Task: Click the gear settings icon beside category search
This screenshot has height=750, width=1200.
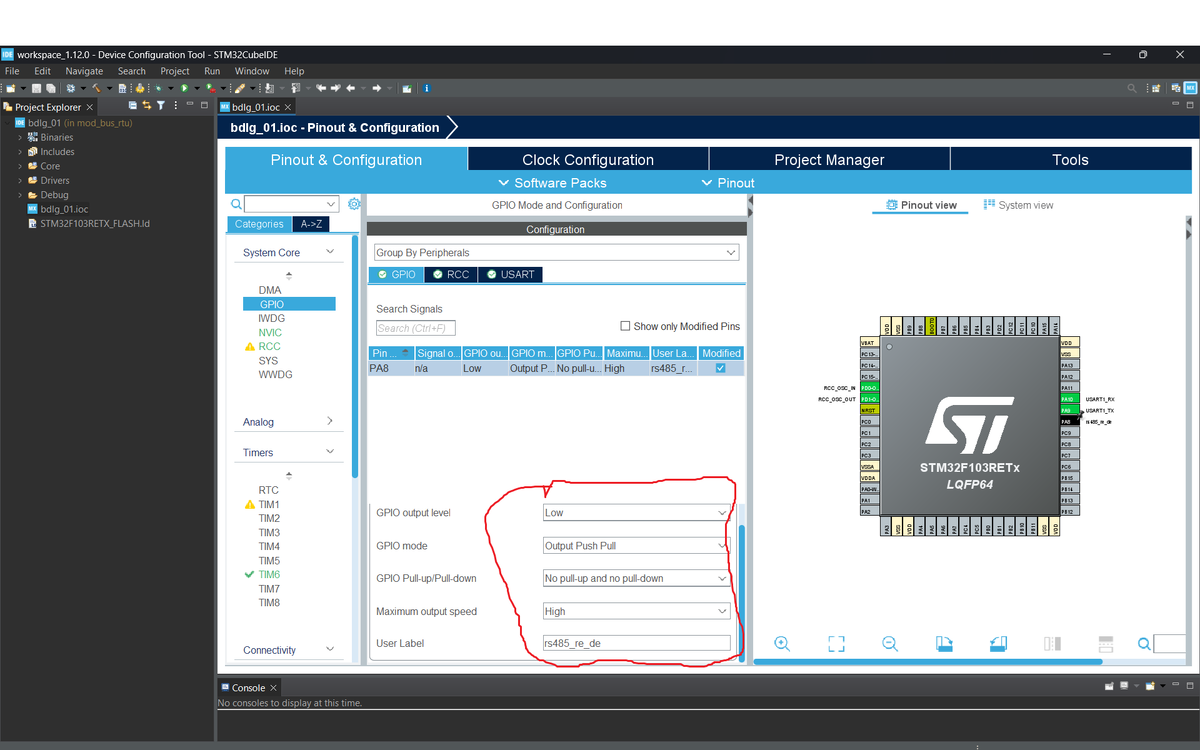Action: coord(354,204)
